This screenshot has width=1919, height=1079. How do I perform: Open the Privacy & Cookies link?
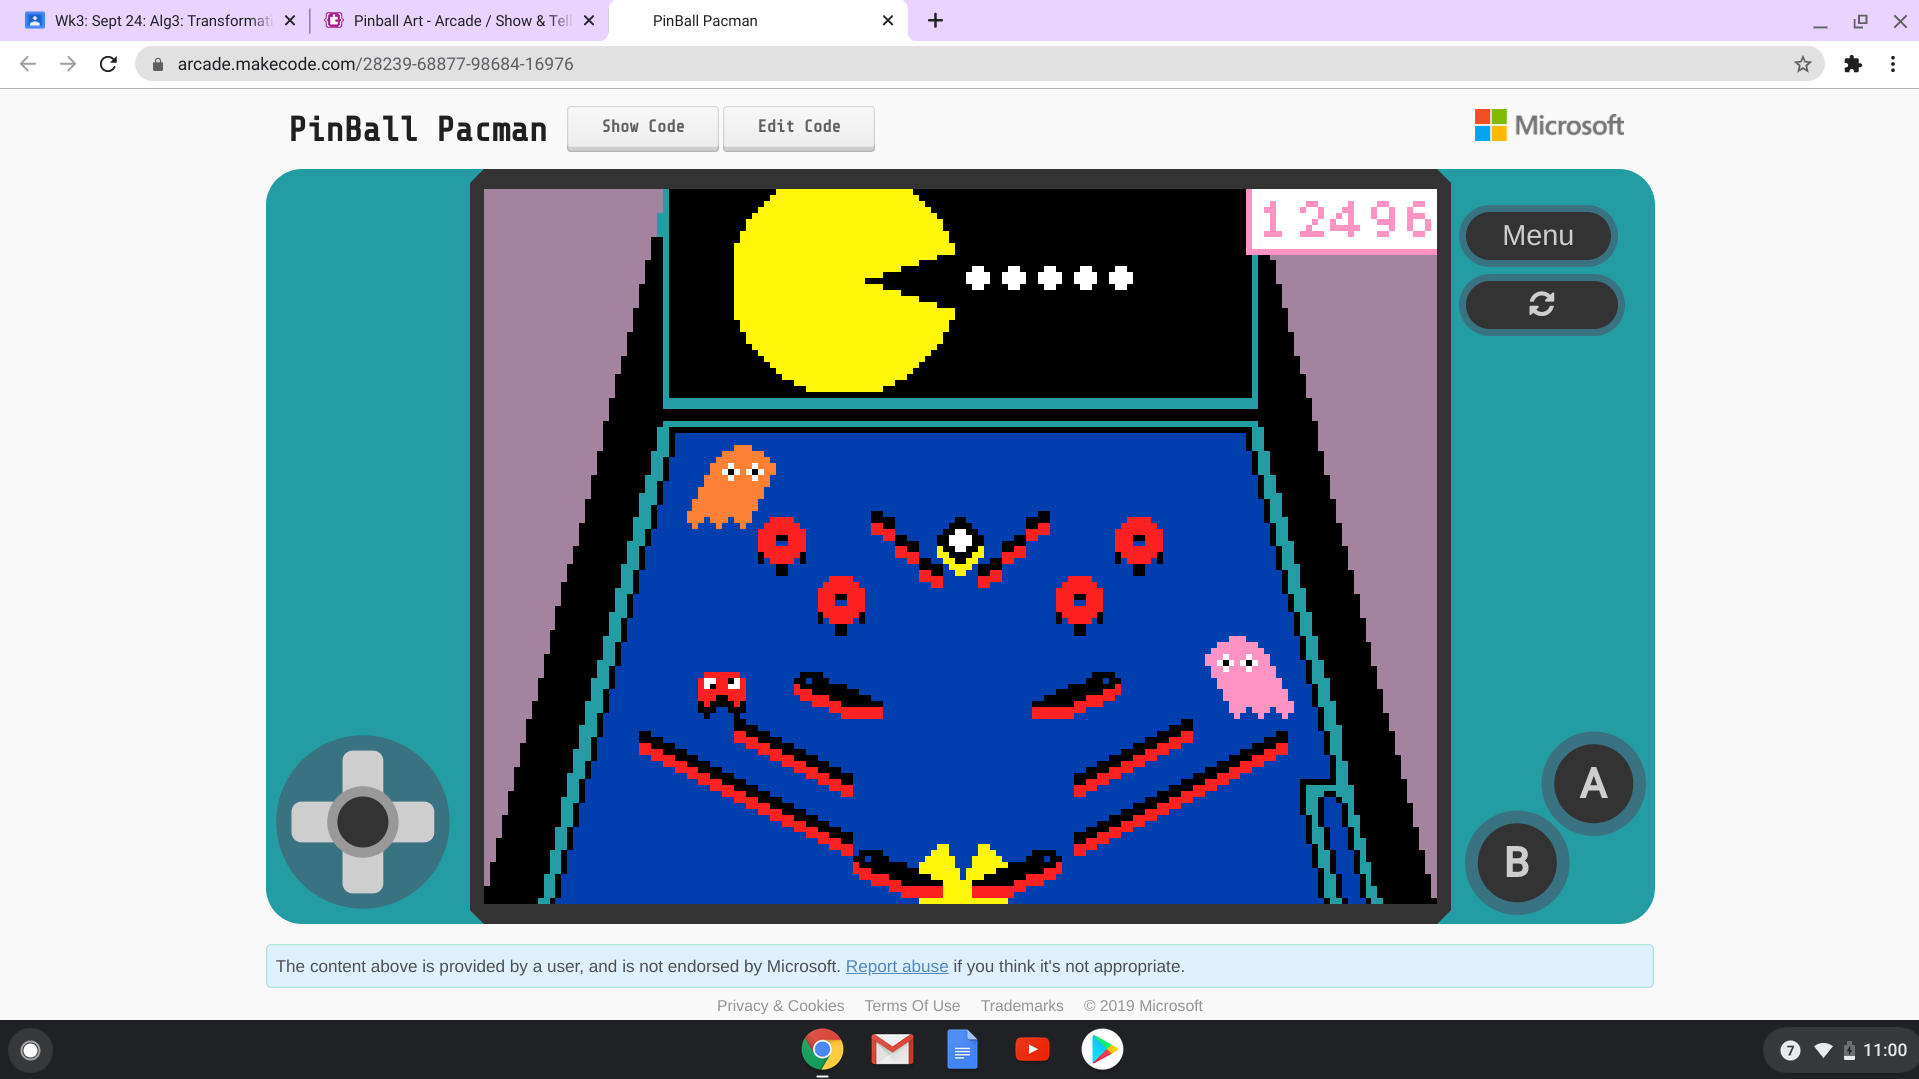(x=780, y=1006)
